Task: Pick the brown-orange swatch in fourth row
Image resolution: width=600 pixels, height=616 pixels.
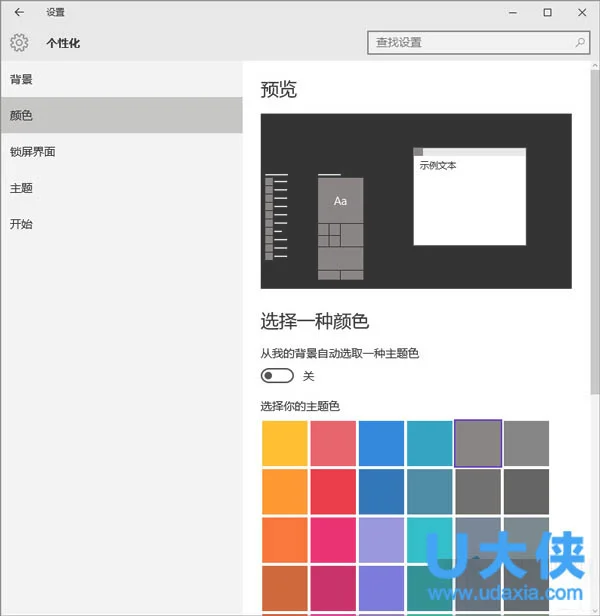Action: pos(285,588)
